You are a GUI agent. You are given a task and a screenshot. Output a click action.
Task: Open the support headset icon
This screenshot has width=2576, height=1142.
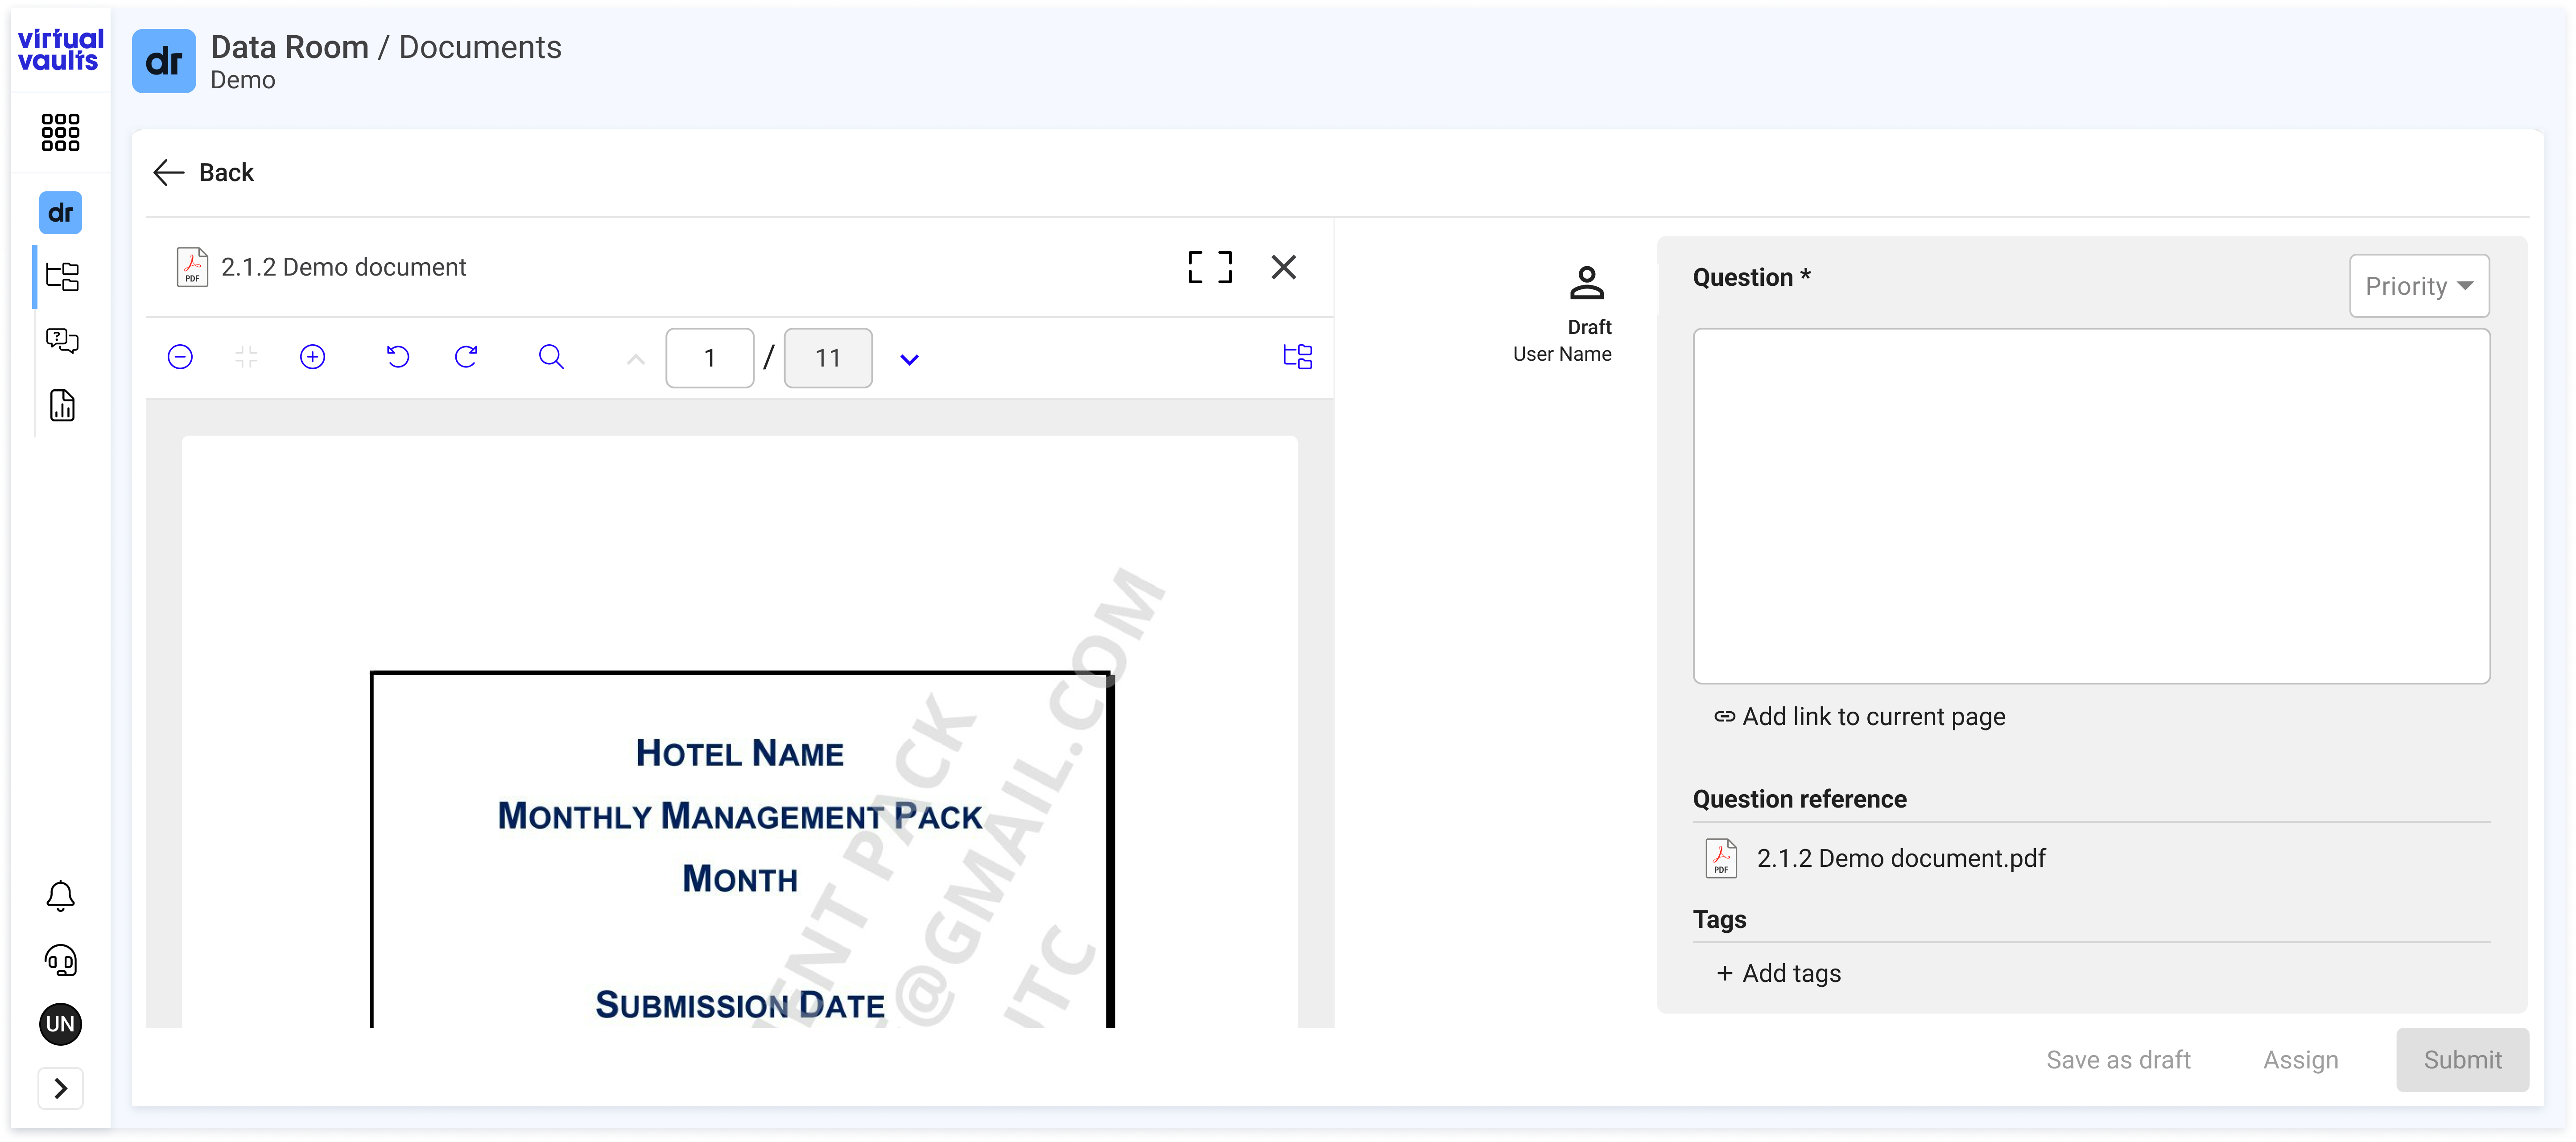(x=60, y=960)
